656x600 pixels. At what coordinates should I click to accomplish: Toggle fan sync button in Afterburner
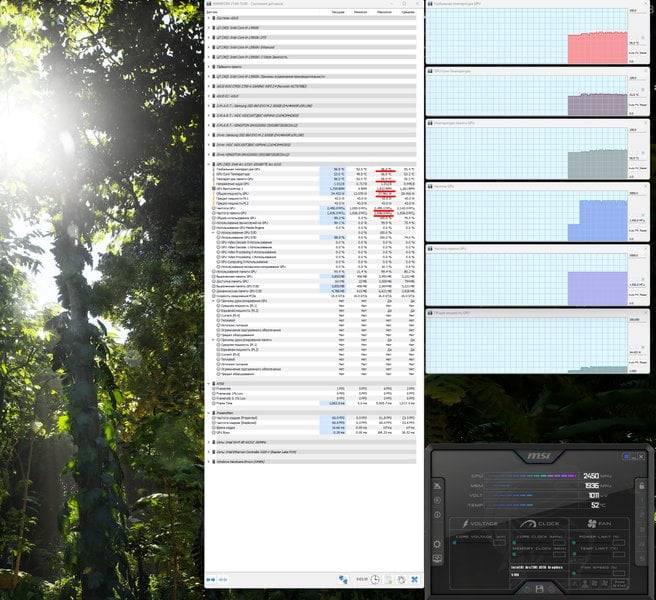[620, 583]
